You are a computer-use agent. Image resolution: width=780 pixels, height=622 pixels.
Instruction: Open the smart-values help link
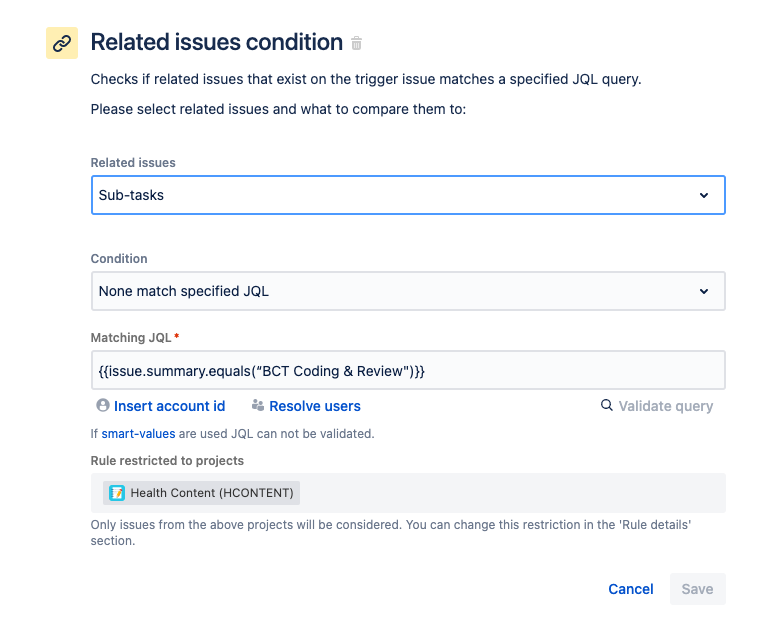click(138, 434)
